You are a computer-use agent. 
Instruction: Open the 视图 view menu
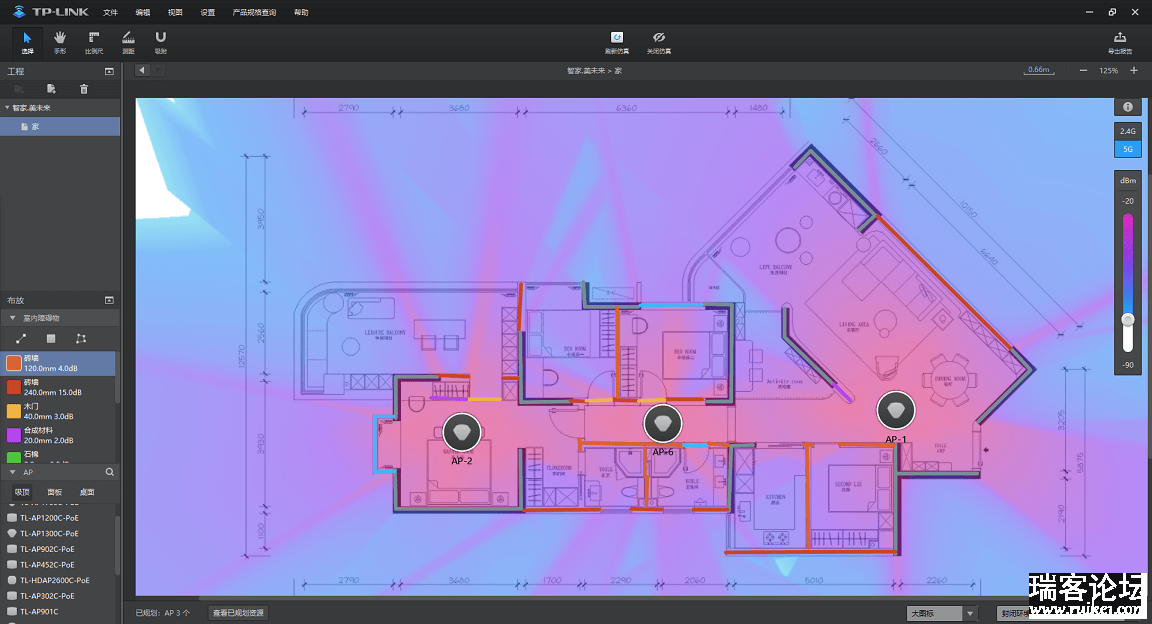coord(175,12)
